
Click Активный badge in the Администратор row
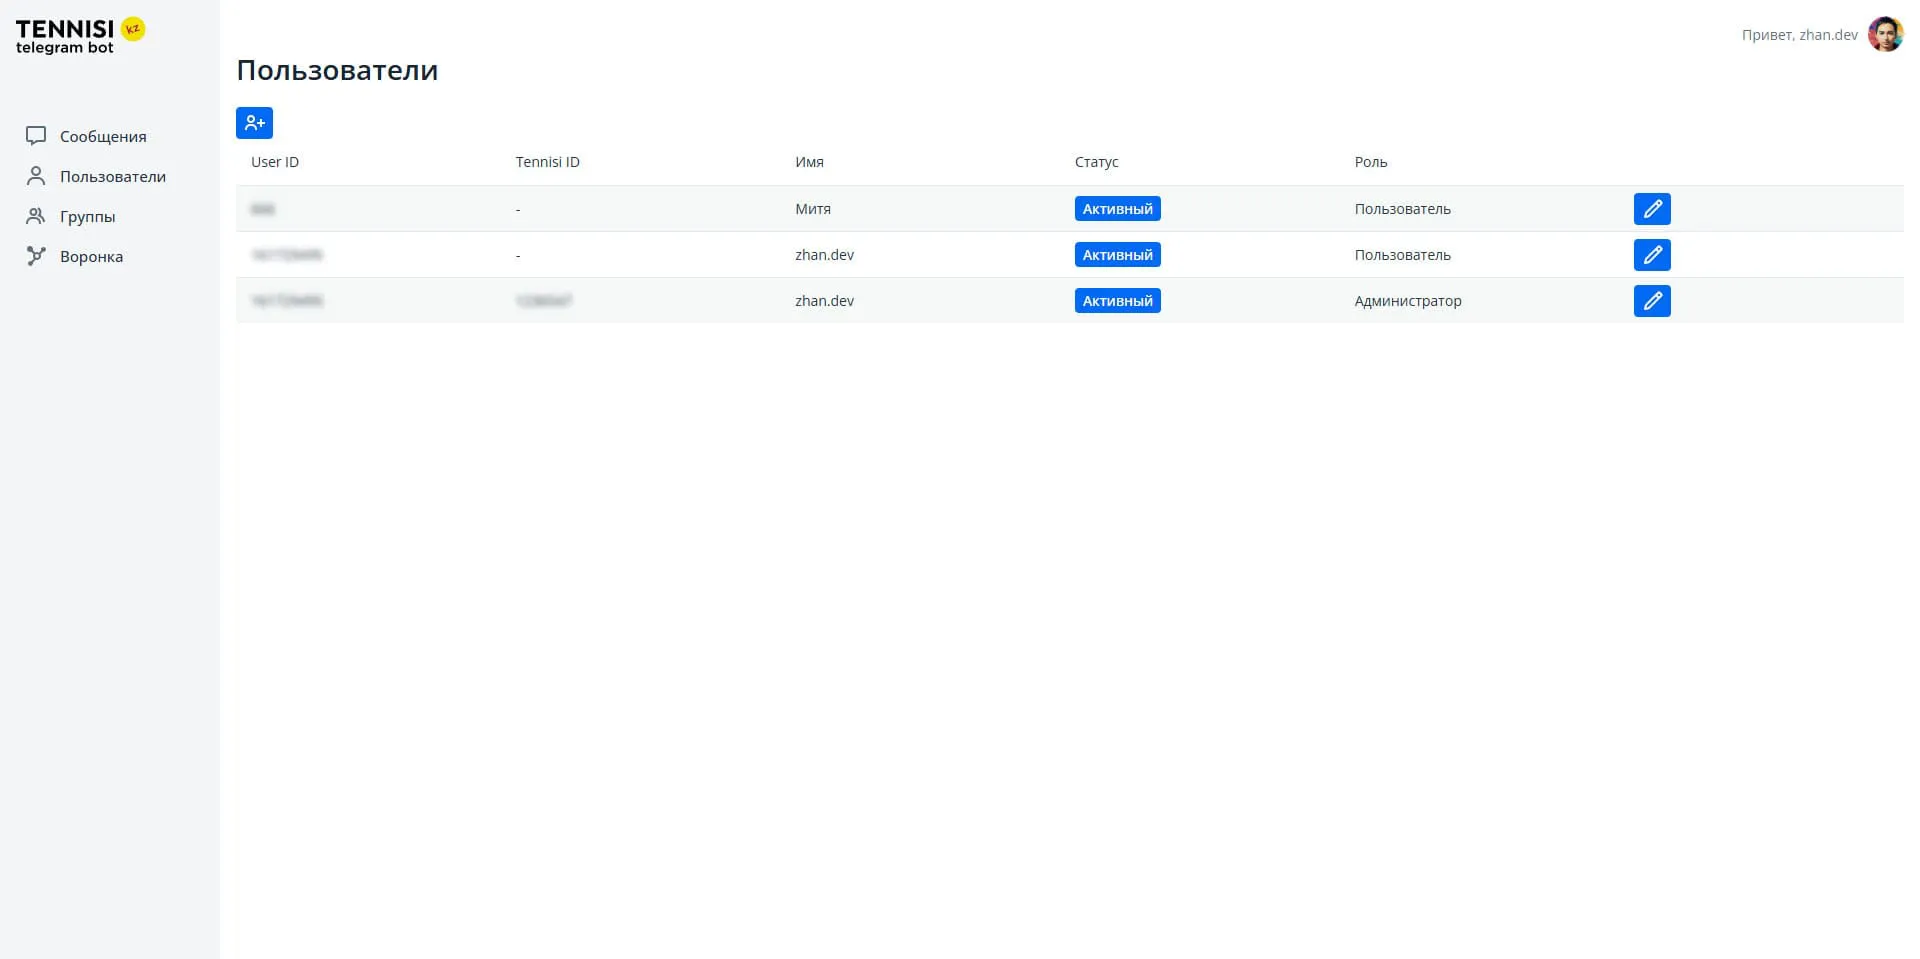[x=1117, y=301]
